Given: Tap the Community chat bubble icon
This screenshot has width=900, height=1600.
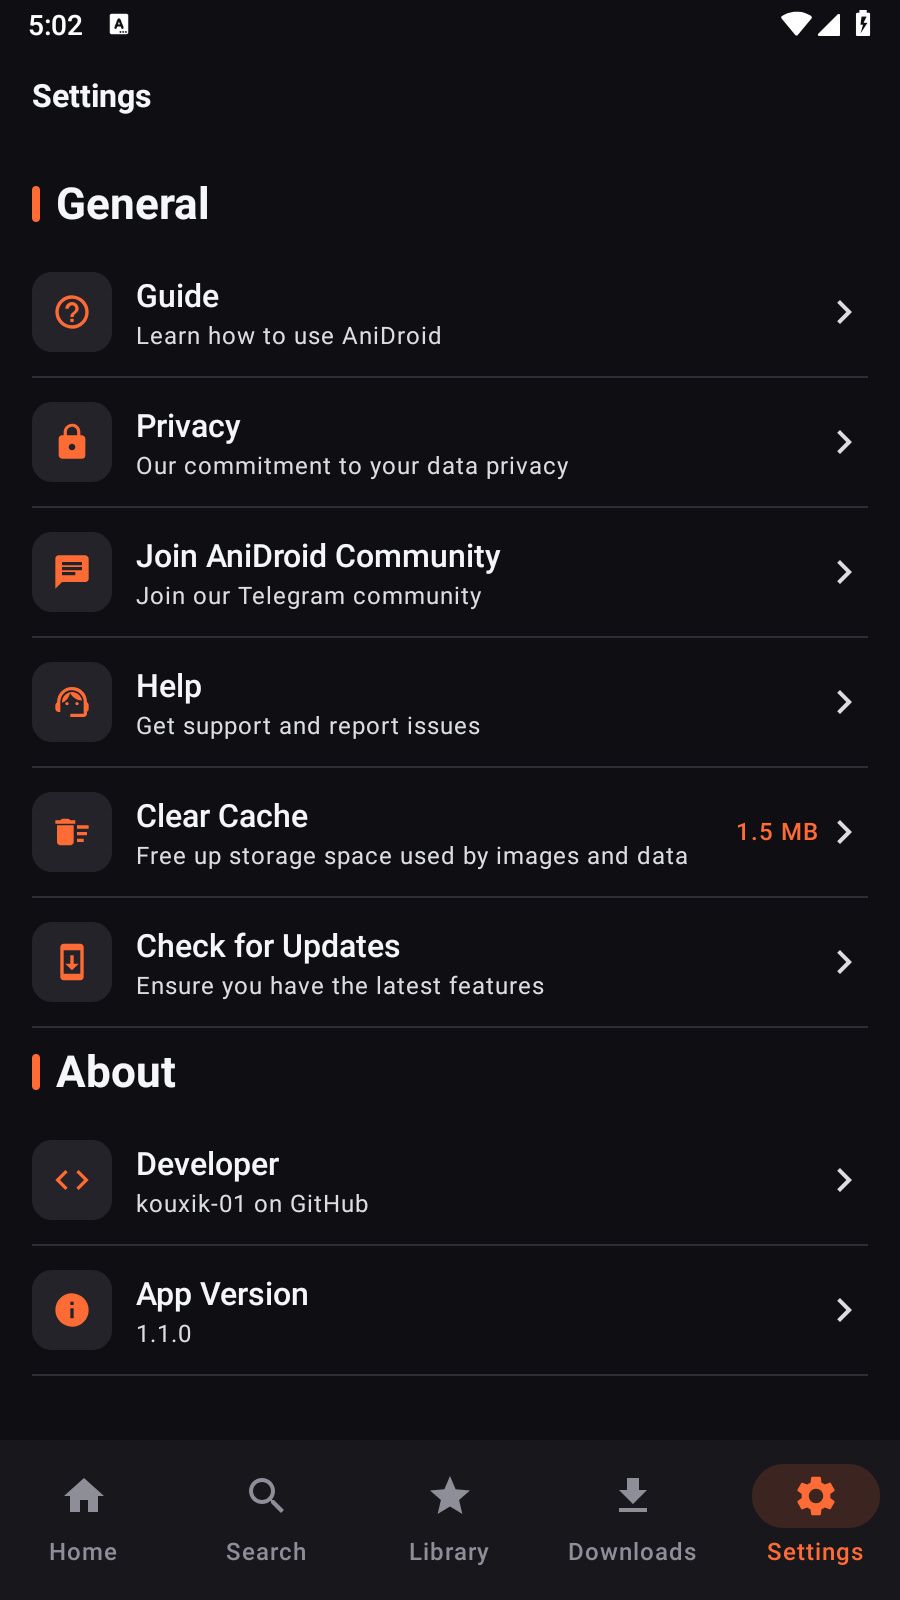Looking at the screenshot, I should pyautogui.click(x=72, y=572).
